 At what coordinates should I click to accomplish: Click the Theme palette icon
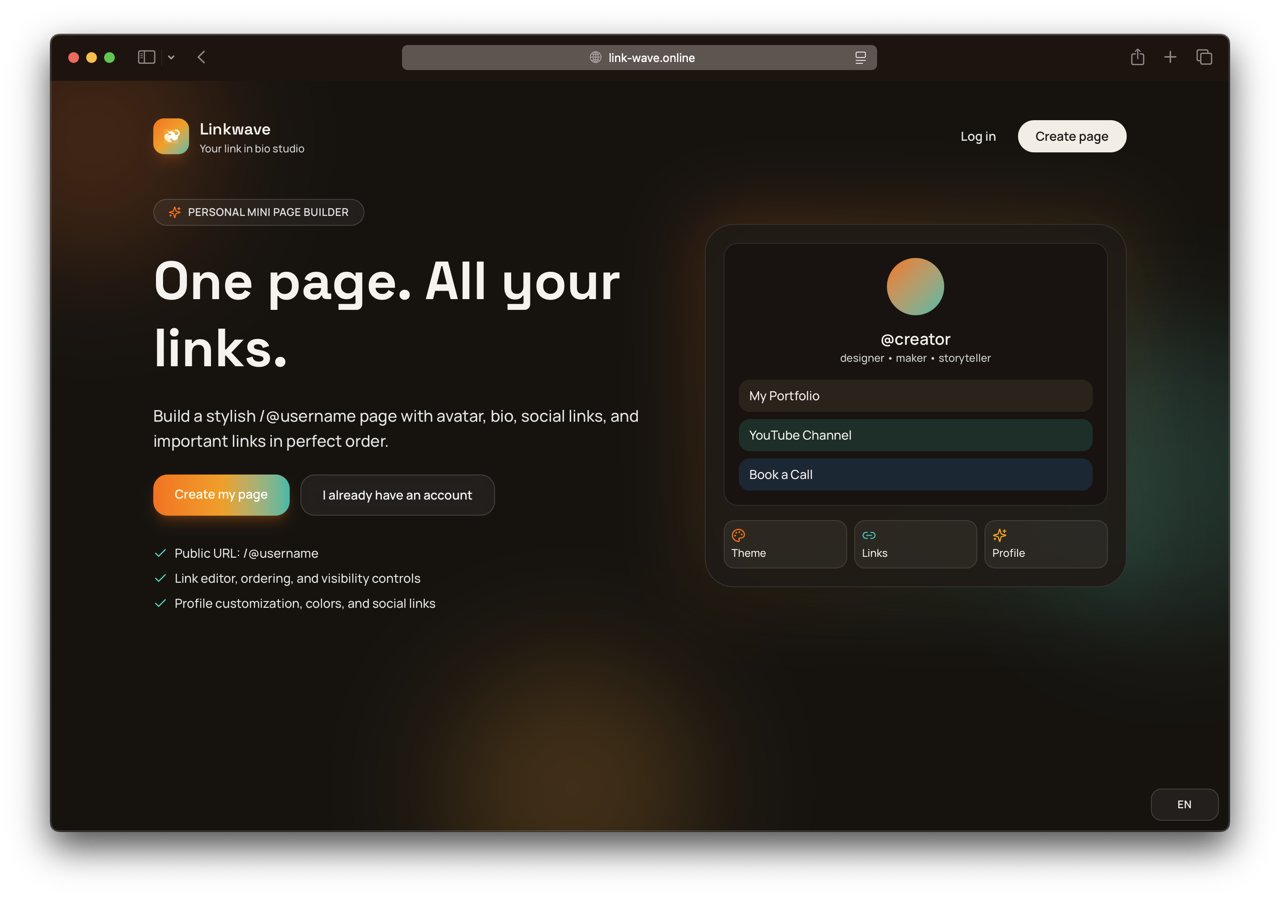pos(739,535)
